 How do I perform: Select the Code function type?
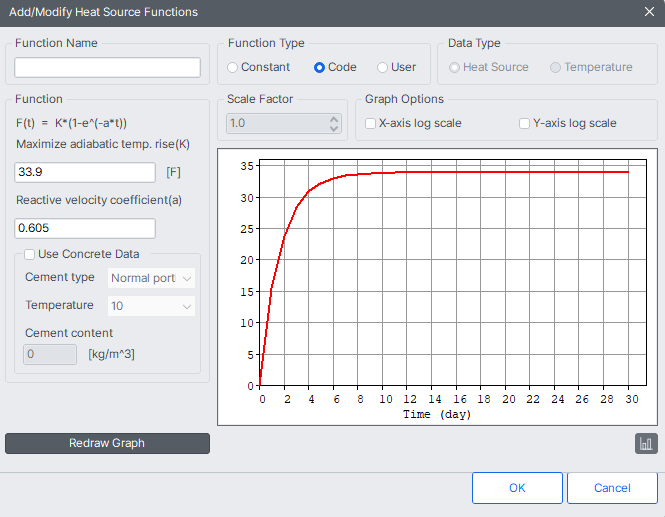point(335,67)
